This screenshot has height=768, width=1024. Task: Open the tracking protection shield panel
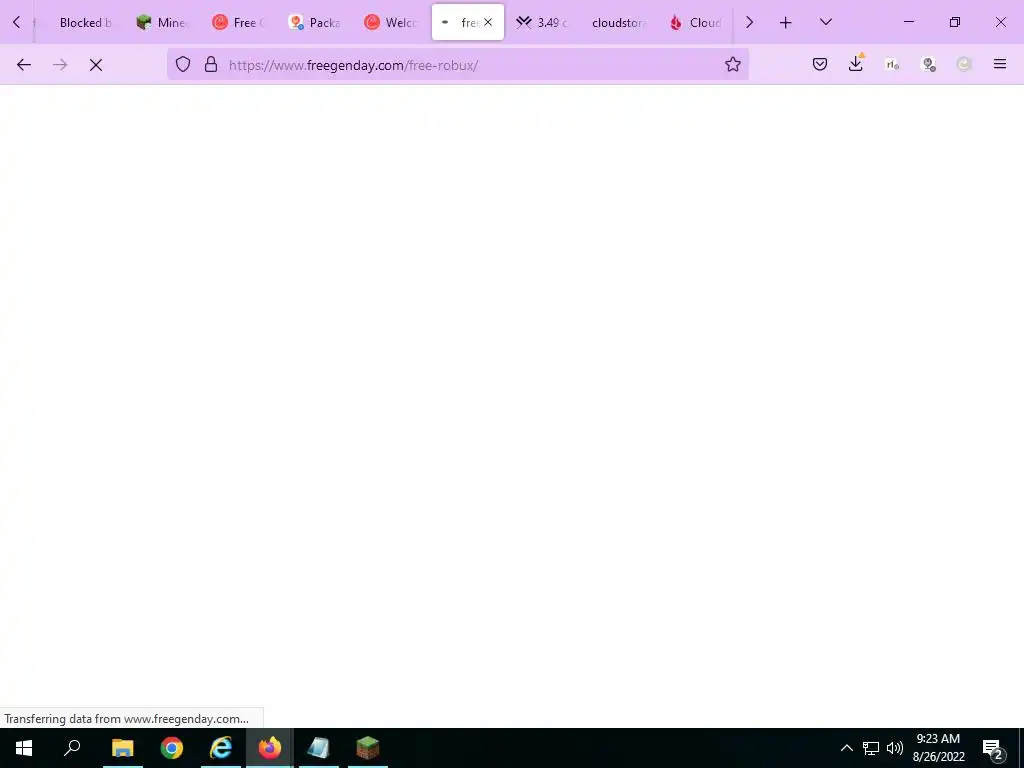coord(183,64)
